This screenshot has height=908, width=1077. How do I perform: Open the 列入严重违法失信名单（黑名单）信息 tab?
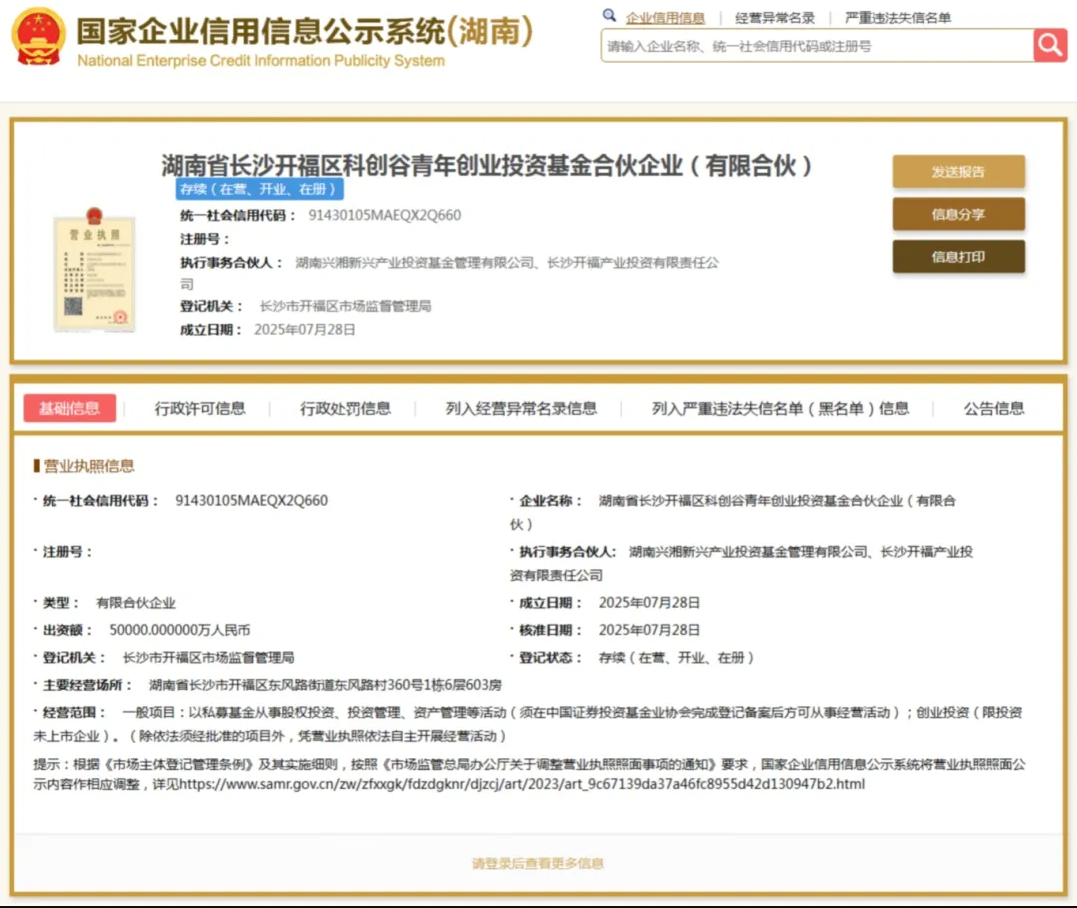(x=780, y=408)
